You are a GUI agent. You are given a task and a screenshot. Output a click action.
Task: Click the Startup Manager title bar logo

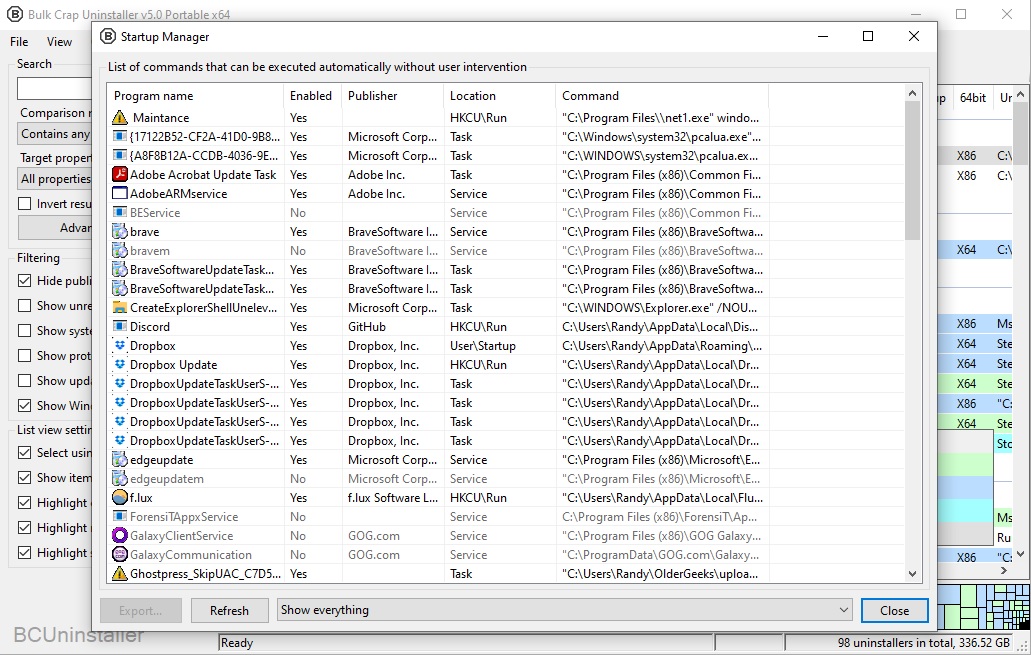(108, 37)
